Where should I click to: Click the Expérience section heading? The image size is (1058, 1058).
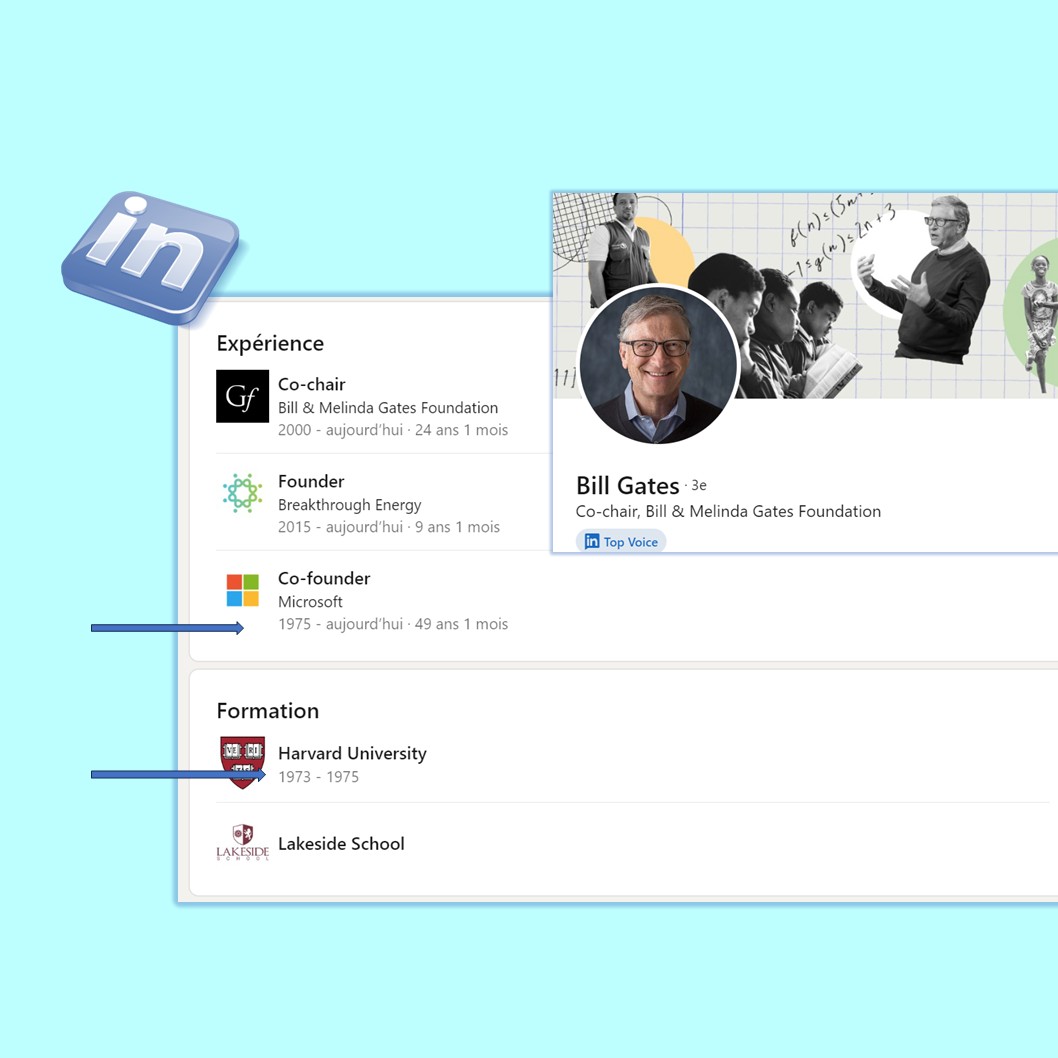pyautogui.click(x=270, y=343)
